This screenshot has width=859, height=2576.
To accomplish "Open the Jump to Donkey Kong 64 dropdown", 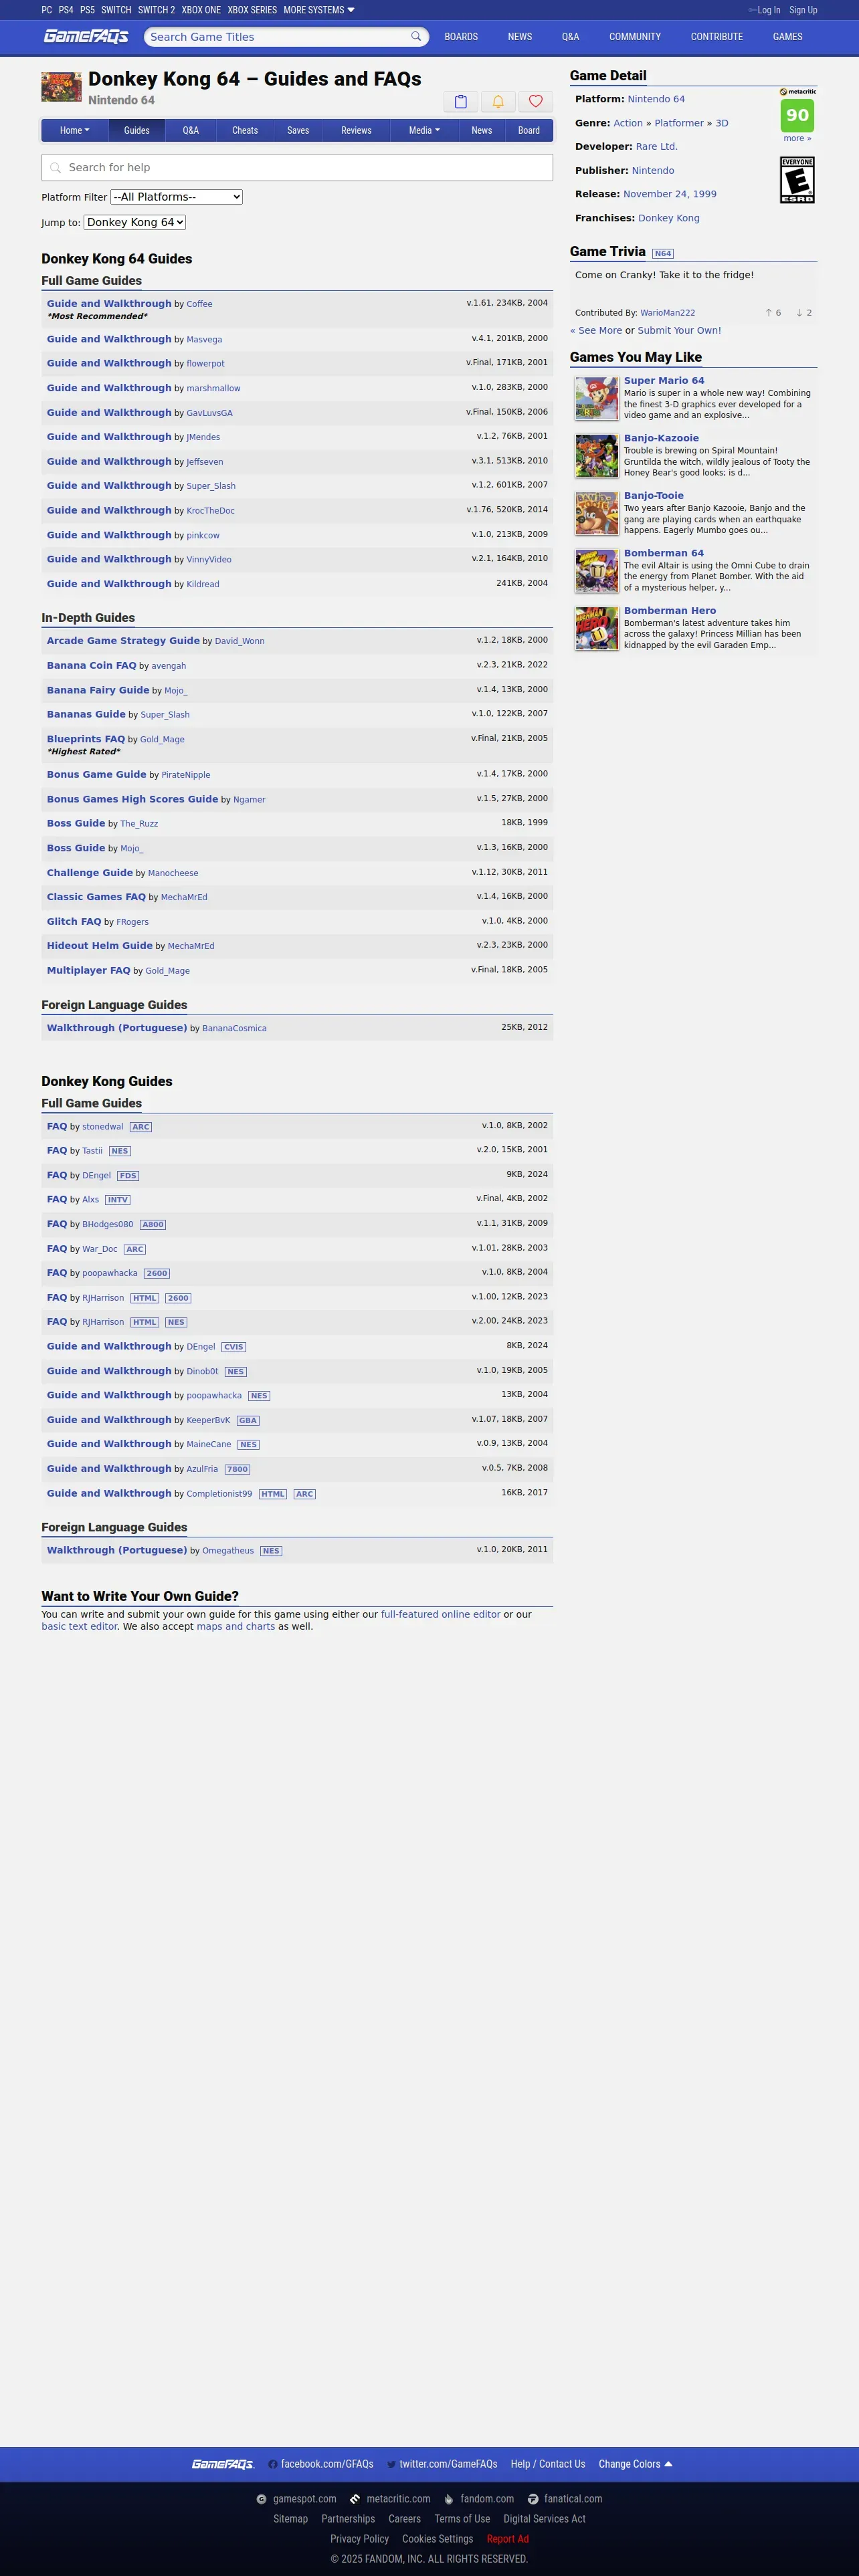I will [x=135, y=222].
